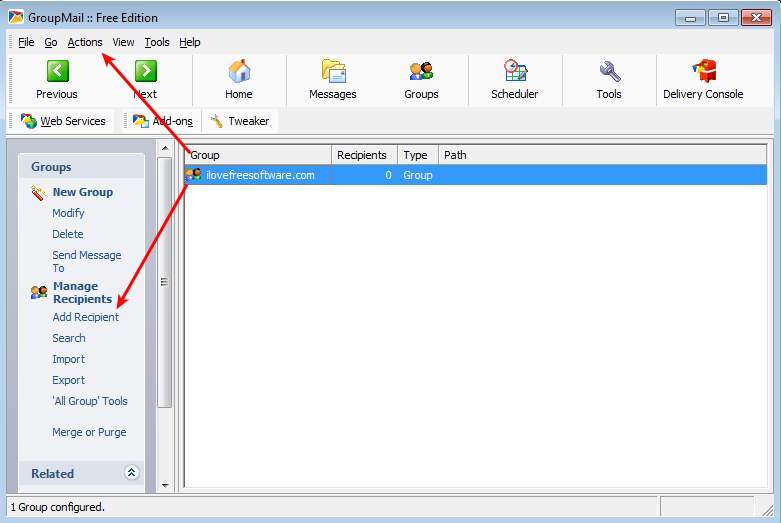
Task: Click the Groups panel header
Action: (82, 167)
